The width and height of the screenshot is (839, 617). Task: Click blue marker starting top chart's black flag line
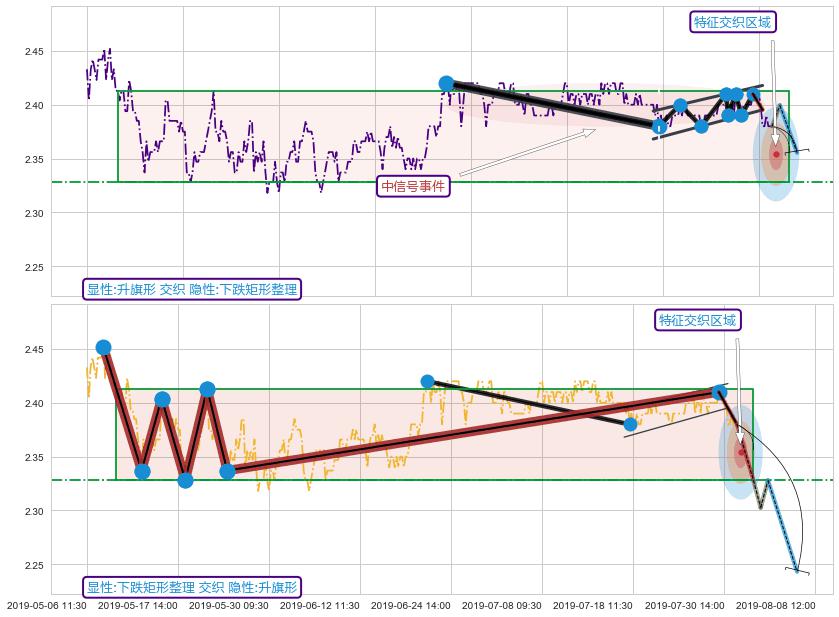pos(446,84)
